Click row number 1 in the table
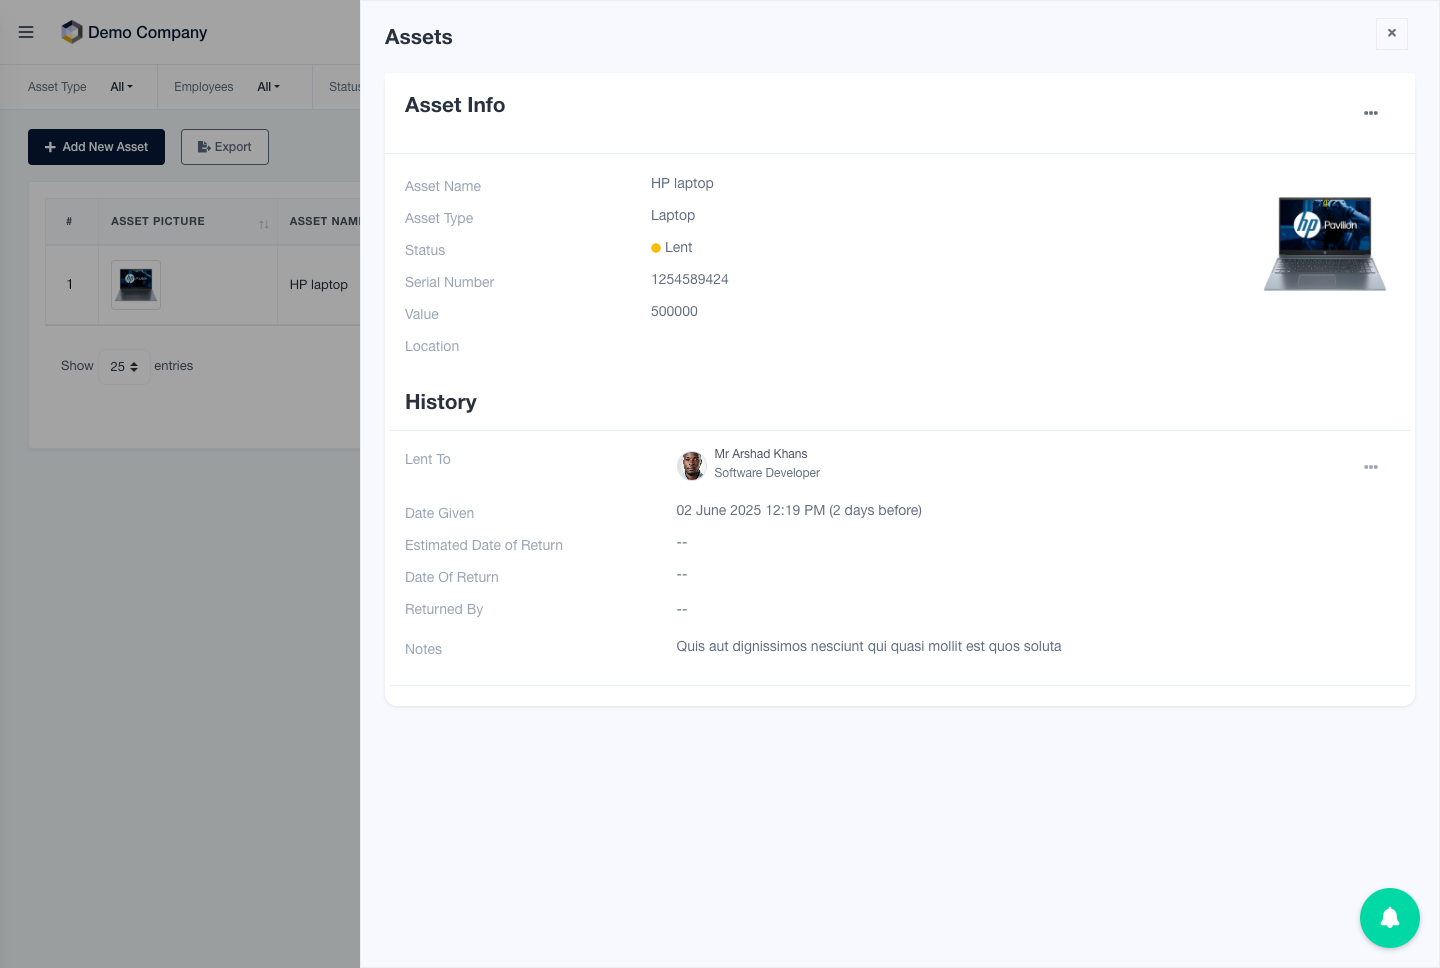1440x968 pixels. [70, 285]
